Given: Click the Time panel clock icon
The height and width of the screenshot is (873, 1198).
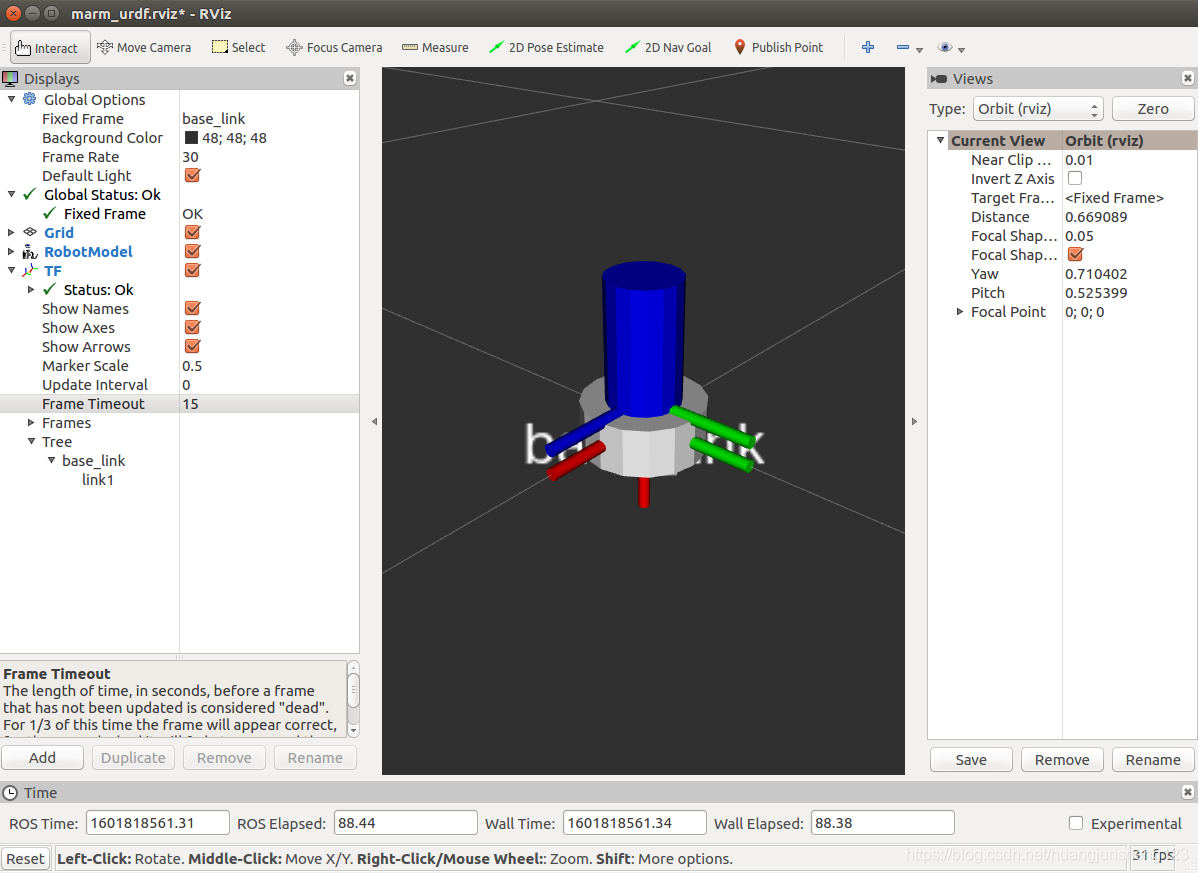Looking at the screenshot, I should click(10, 793).
